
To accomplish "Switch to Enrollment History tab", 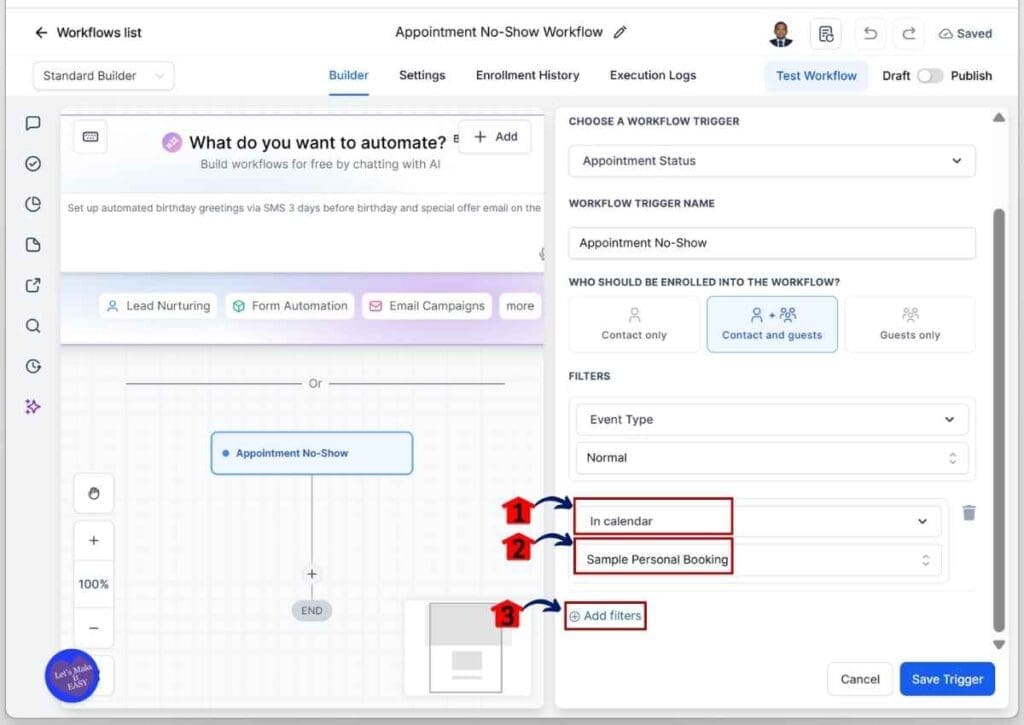I will coord(528,76).
